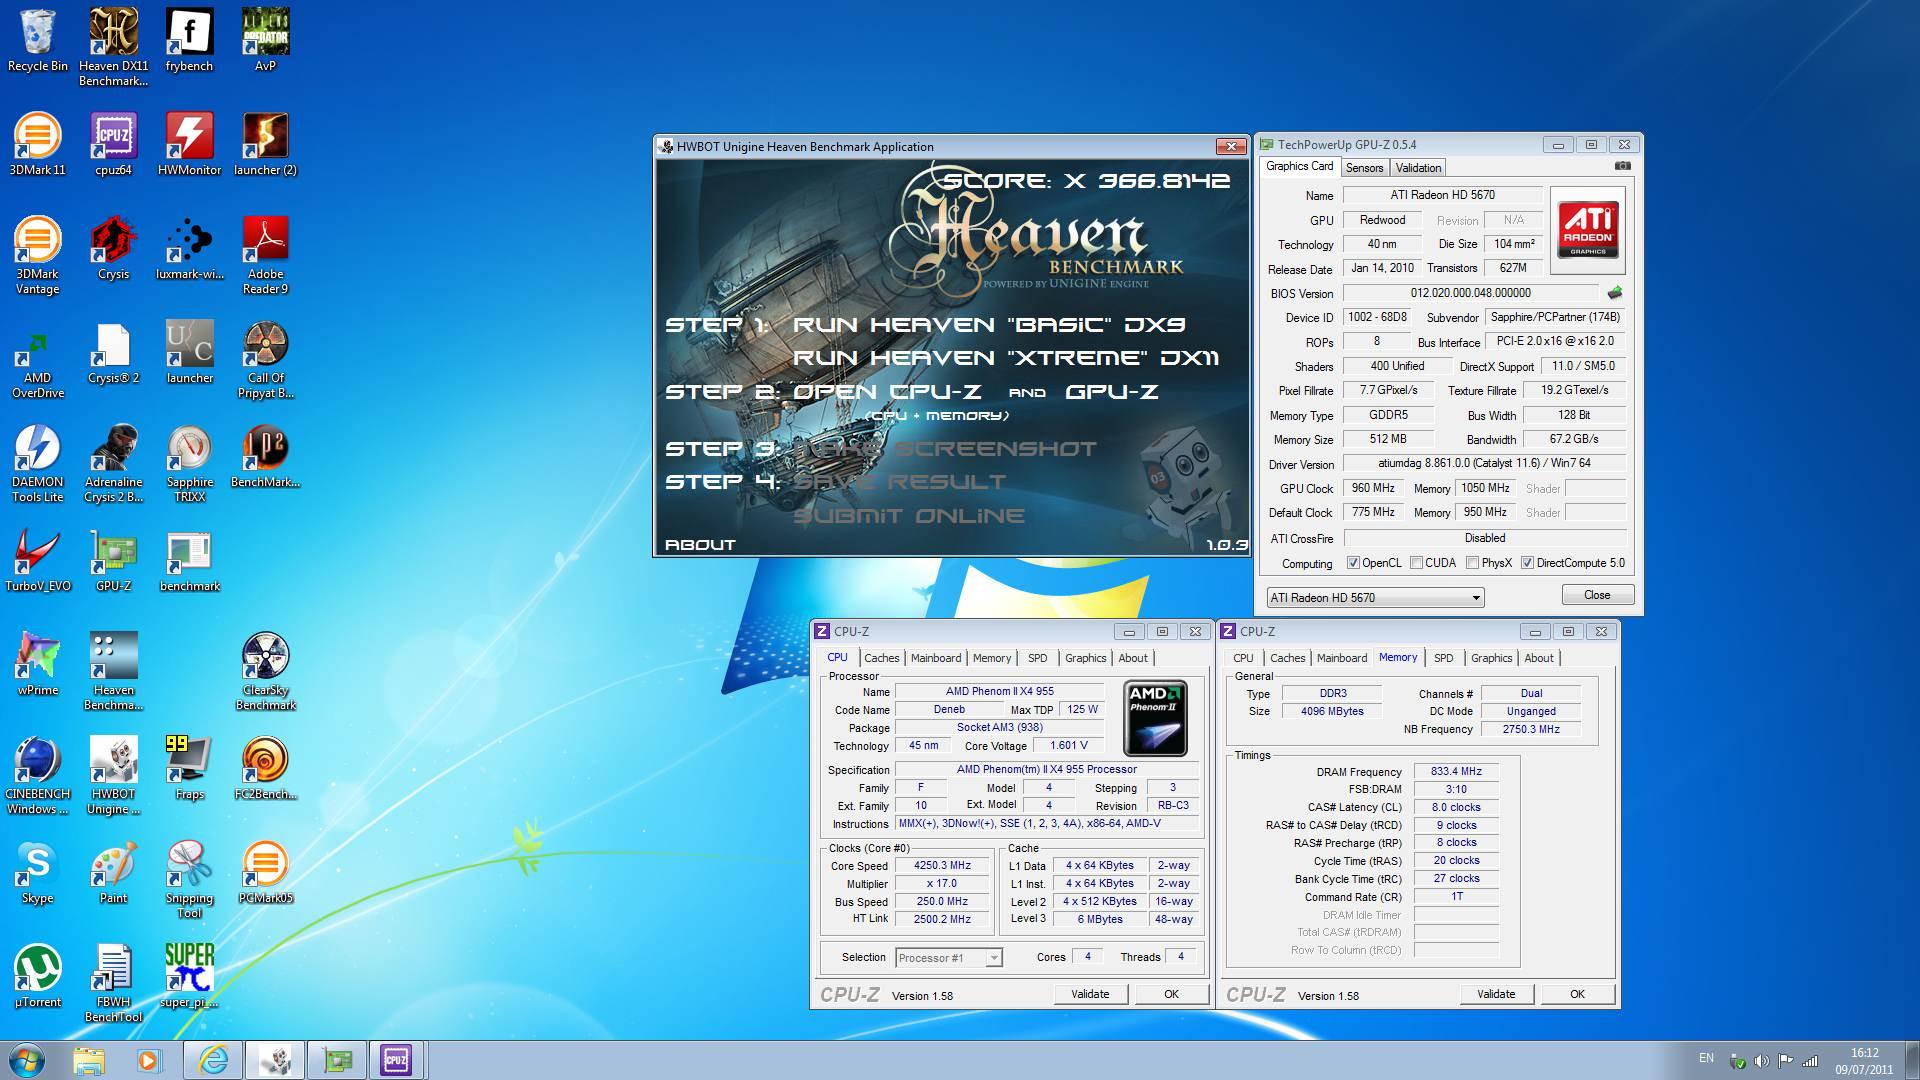Launch Sapphire TRIXX shortcut

189,463
